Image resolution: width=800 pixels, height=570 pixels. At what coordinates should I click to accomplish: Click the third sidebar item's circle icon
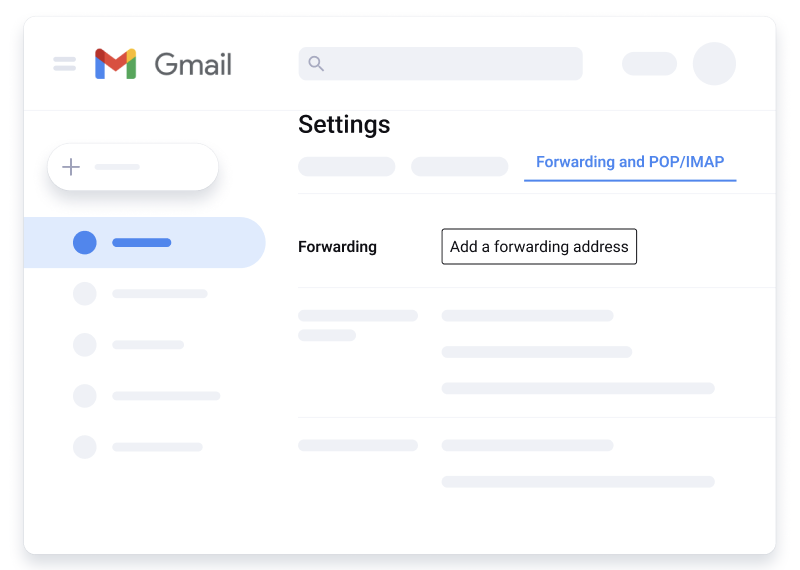click(x=85, y=345)
